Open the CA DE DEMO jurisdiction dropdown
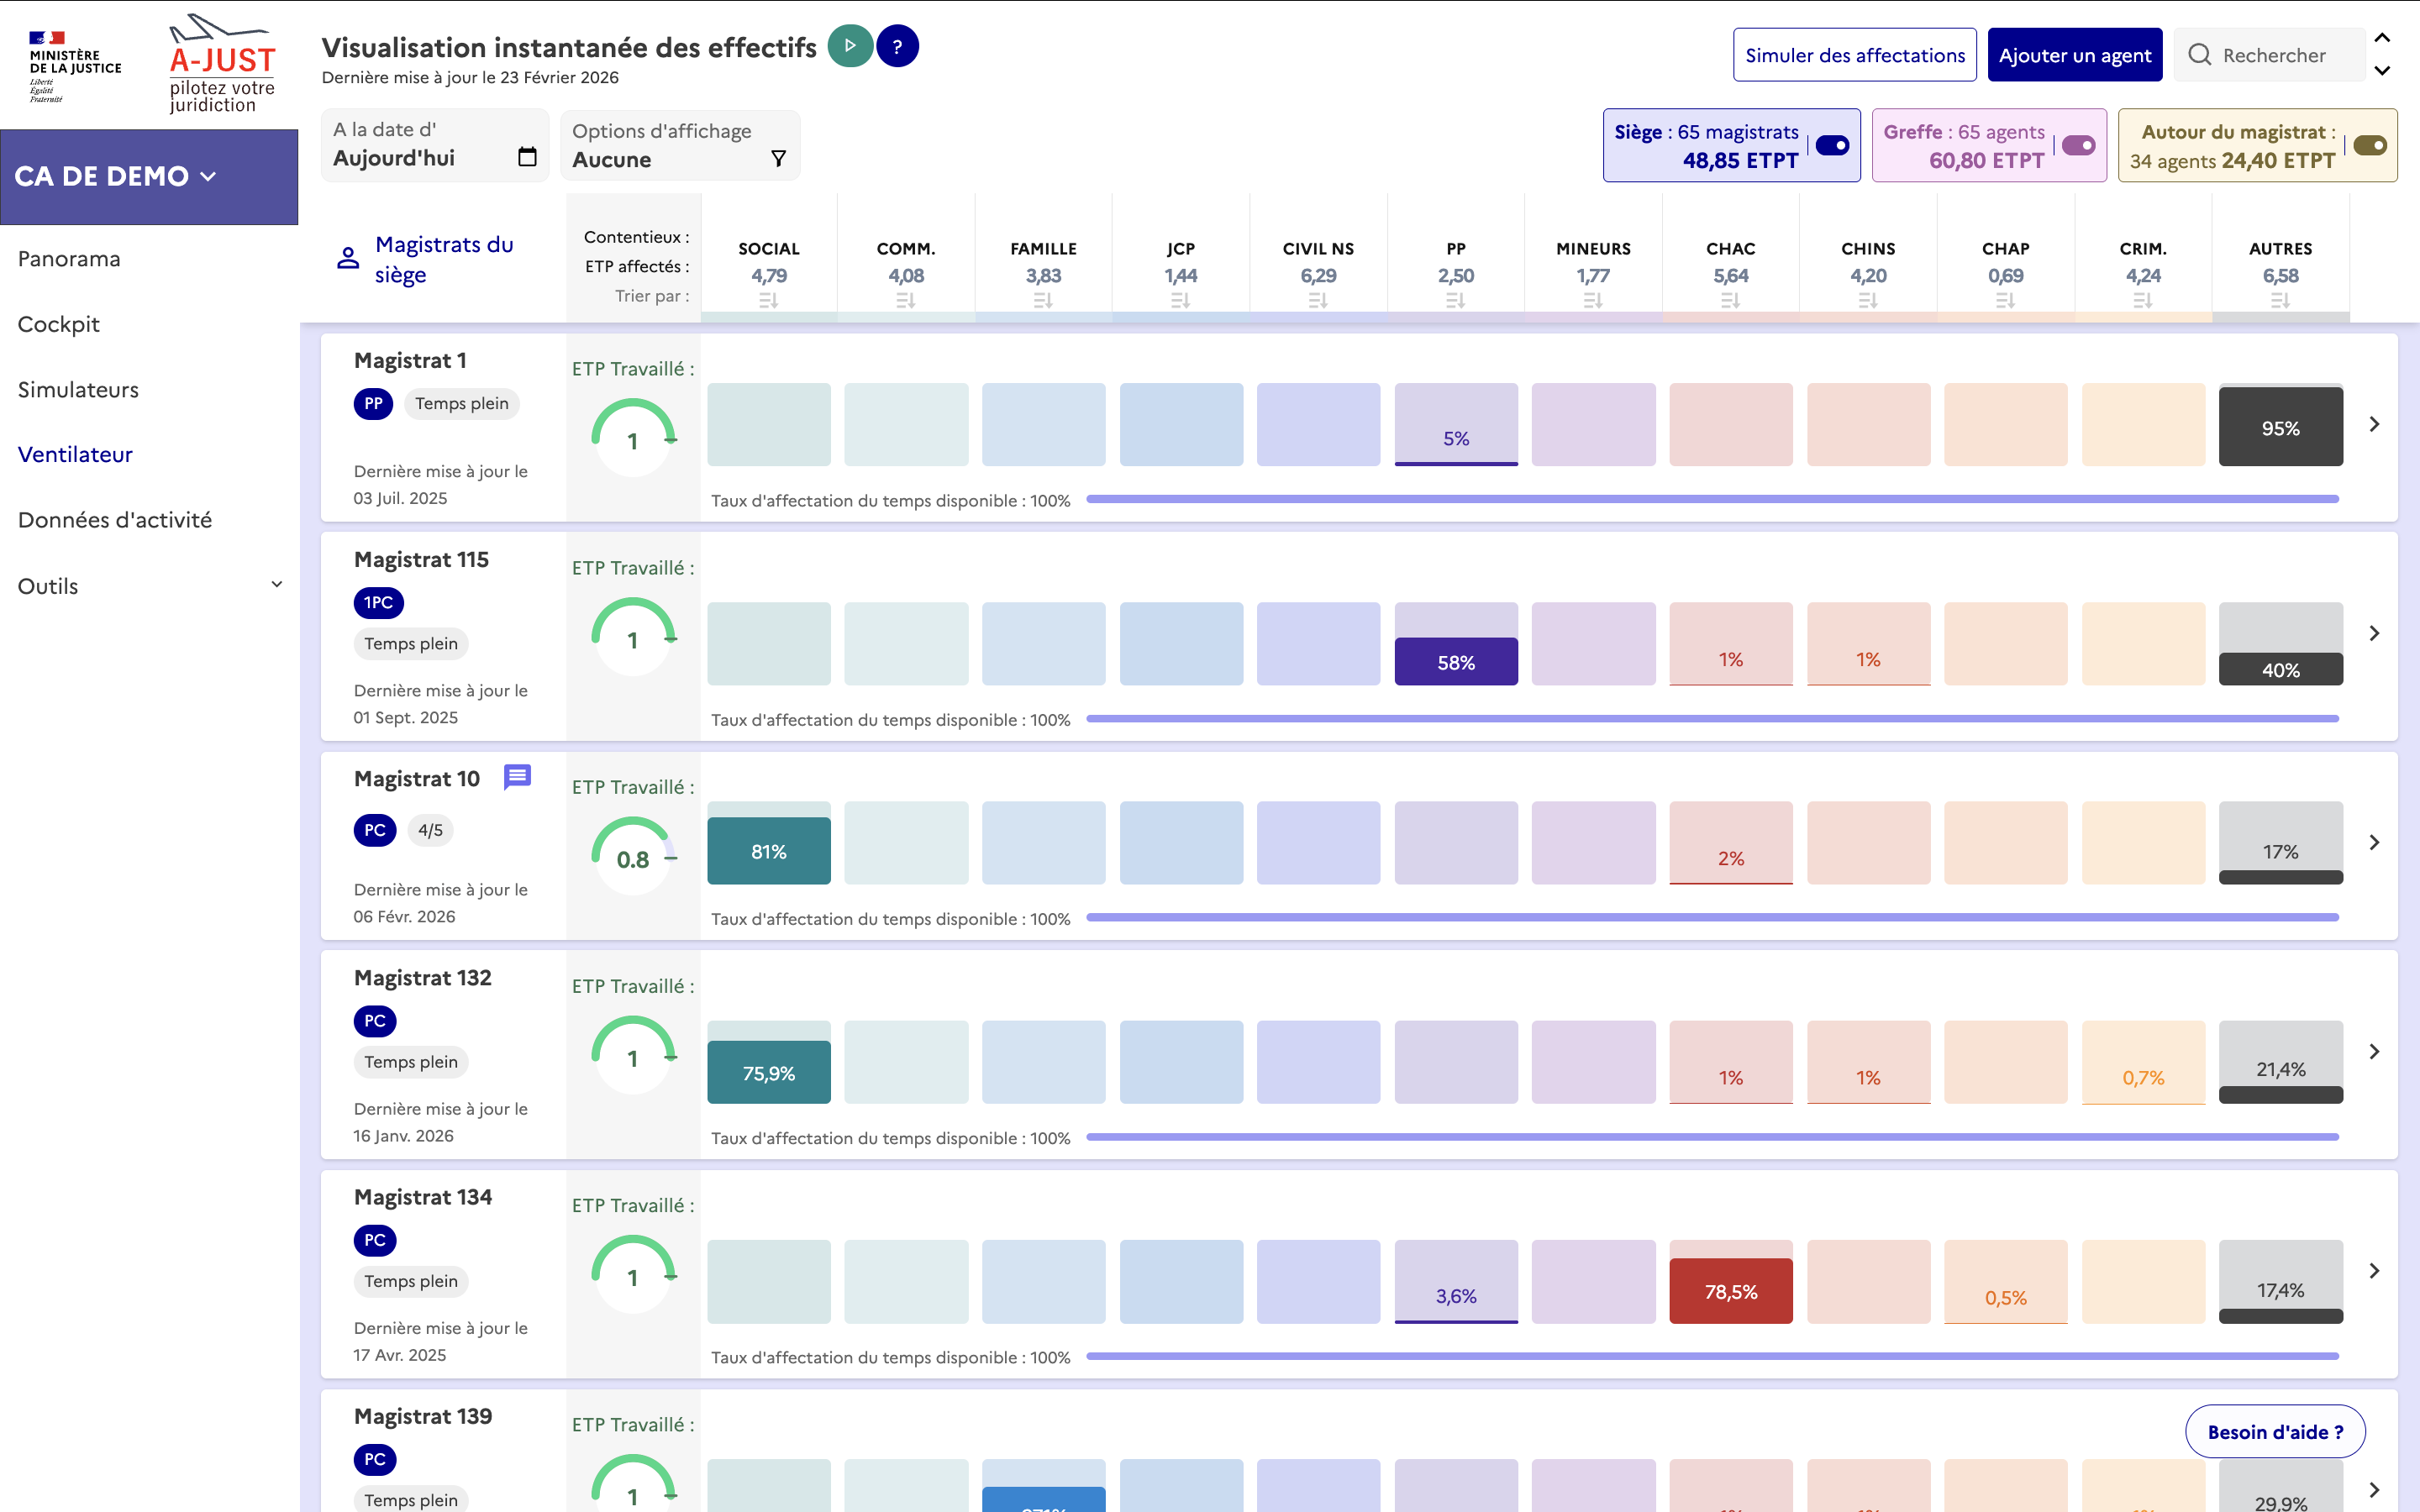The height and width of the screenshot is (1512, 2420). pyautogui.click(x=116, y=176)
